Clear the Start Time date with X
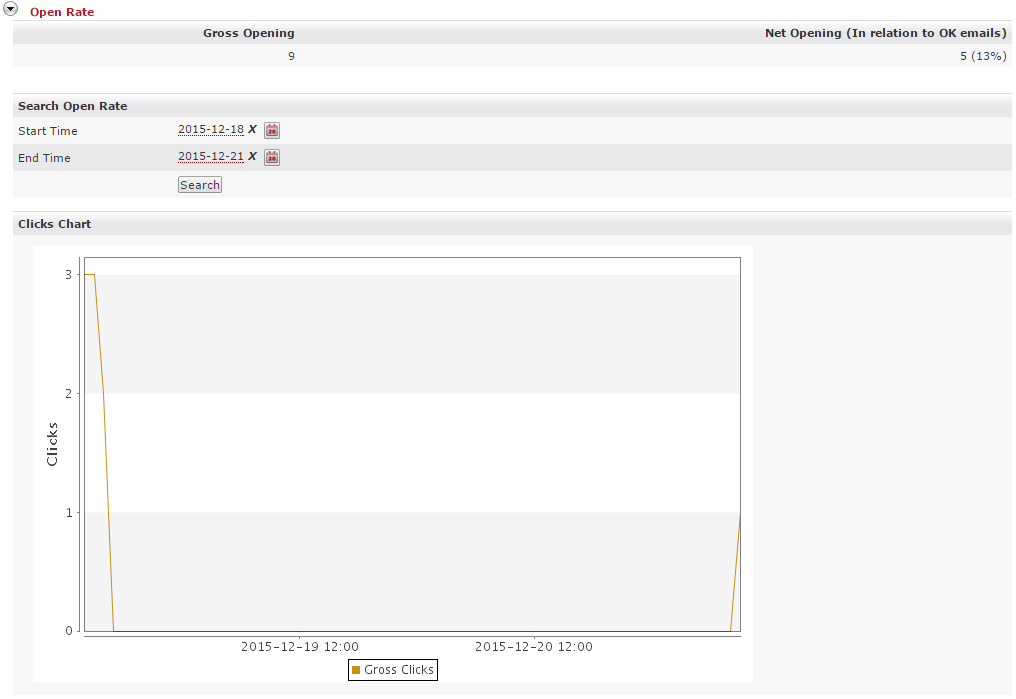Image resolution: width=1016 pixels, height=699 pixels. pos(252,129)
